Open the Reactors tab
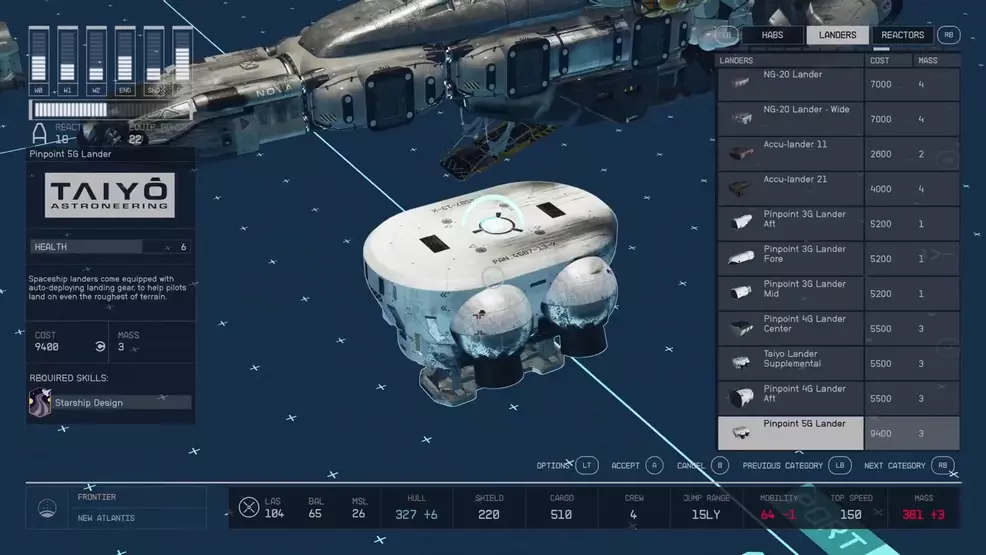This screenshot has width=986, height=555. click(x=902, y=35)
